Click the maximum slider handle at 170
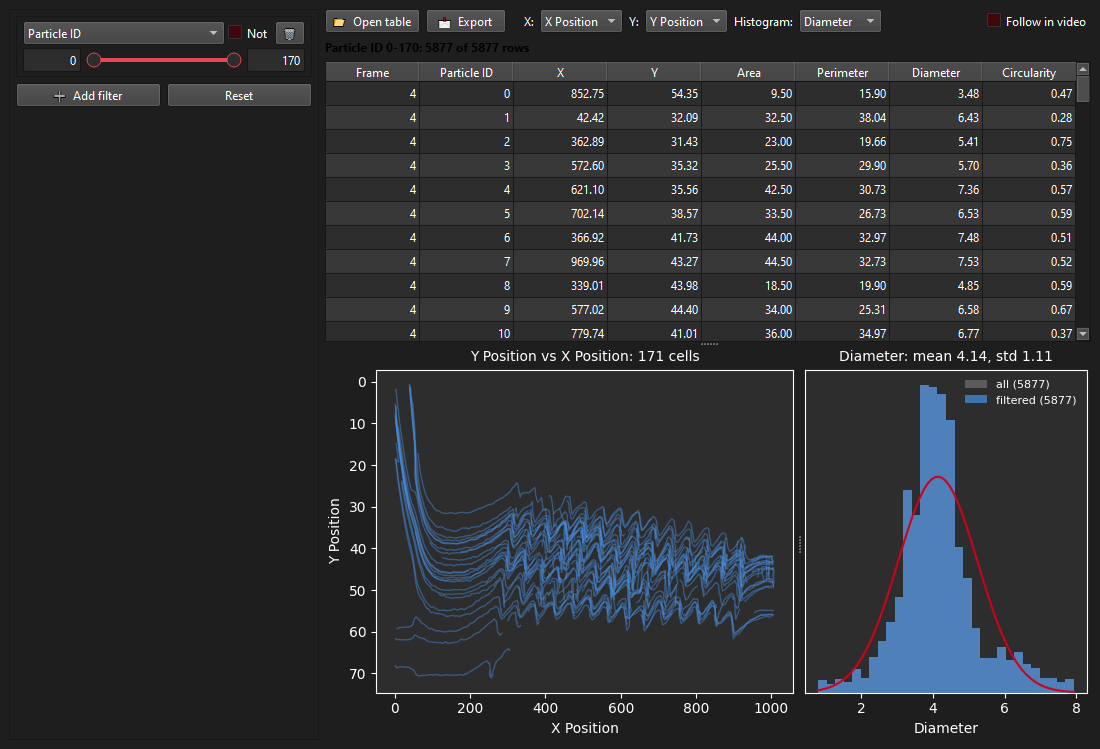 tap(234, 60)
